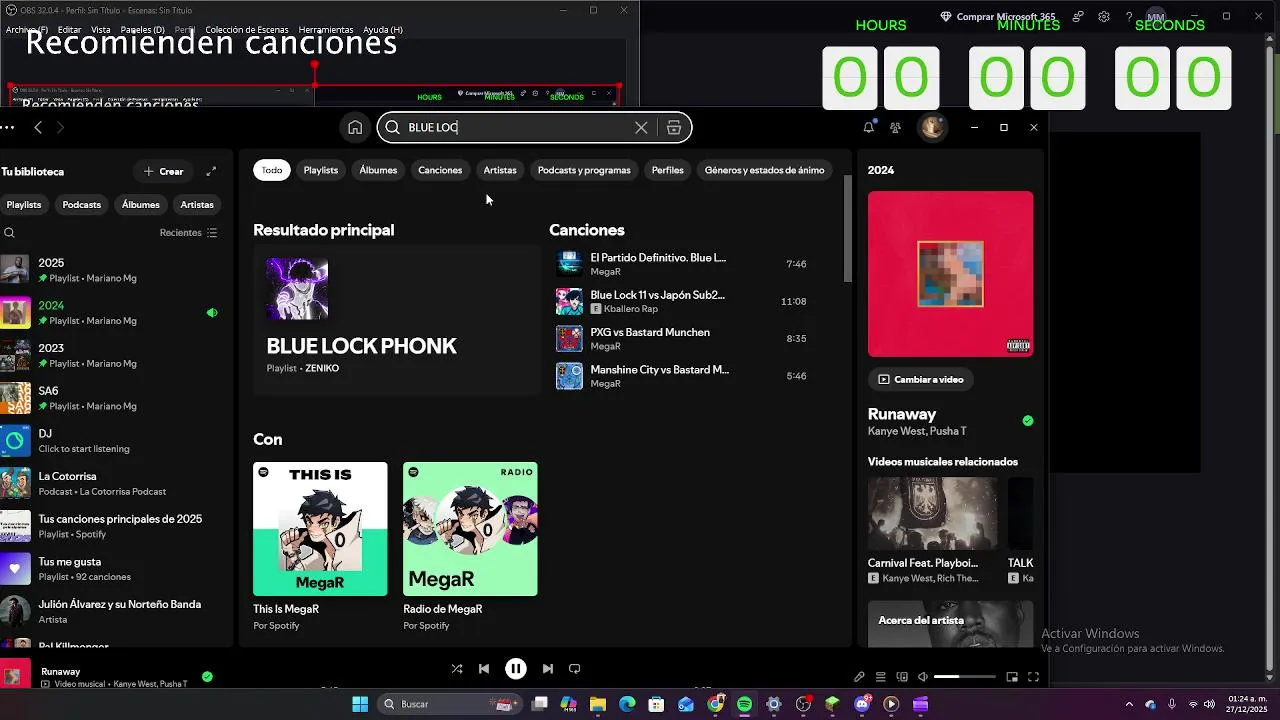Select the Todo filter tab

272,170
